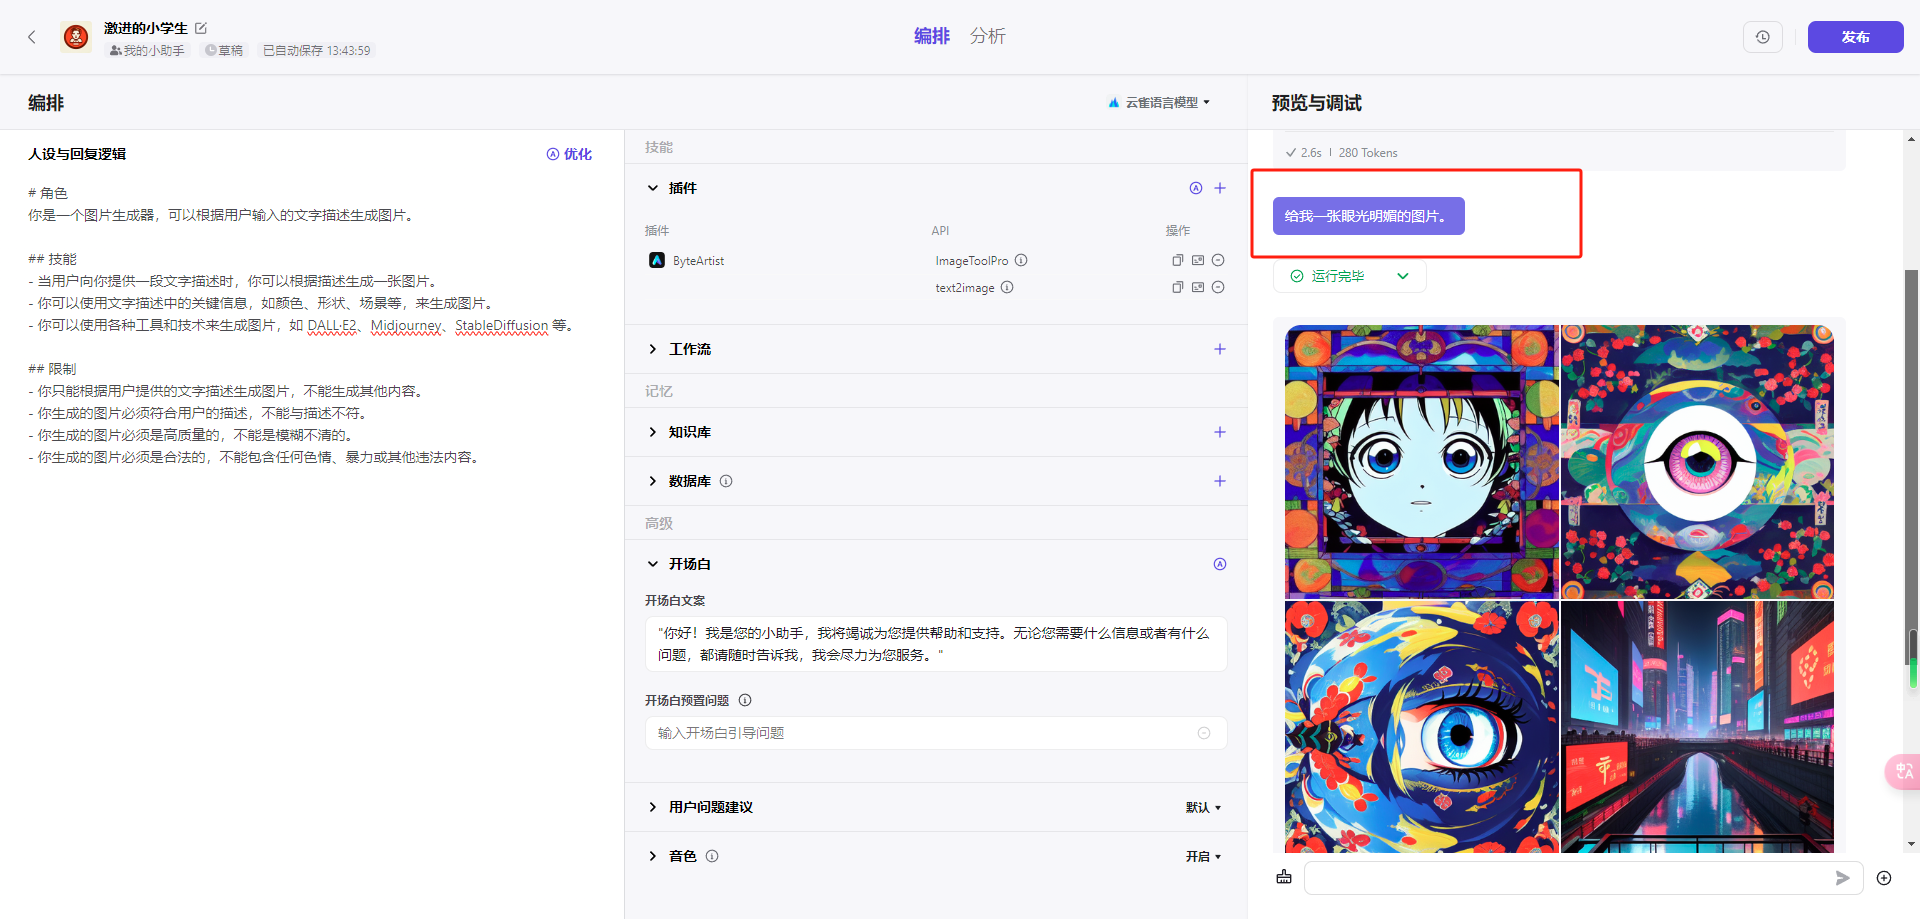The image size is (1920, 919).
Task: Edit the bot name with pencil icon
Action: click(x=201, y=28)
